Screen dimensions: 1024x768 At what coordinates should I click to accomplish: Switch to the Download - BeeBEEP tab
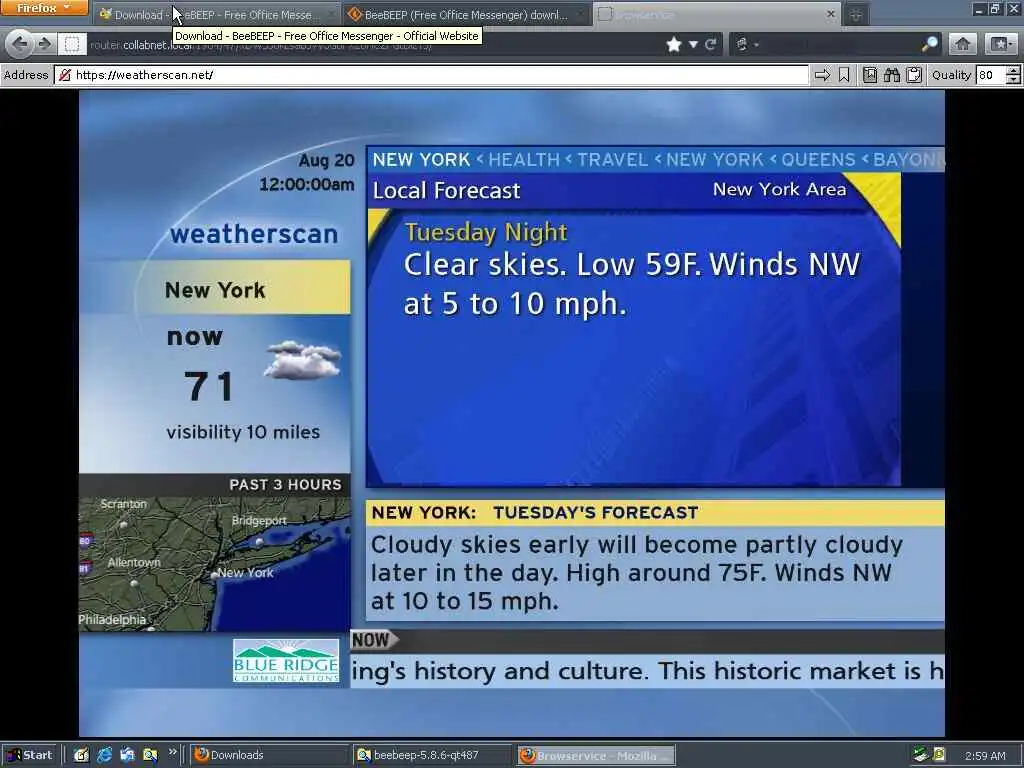coord(217,14)
